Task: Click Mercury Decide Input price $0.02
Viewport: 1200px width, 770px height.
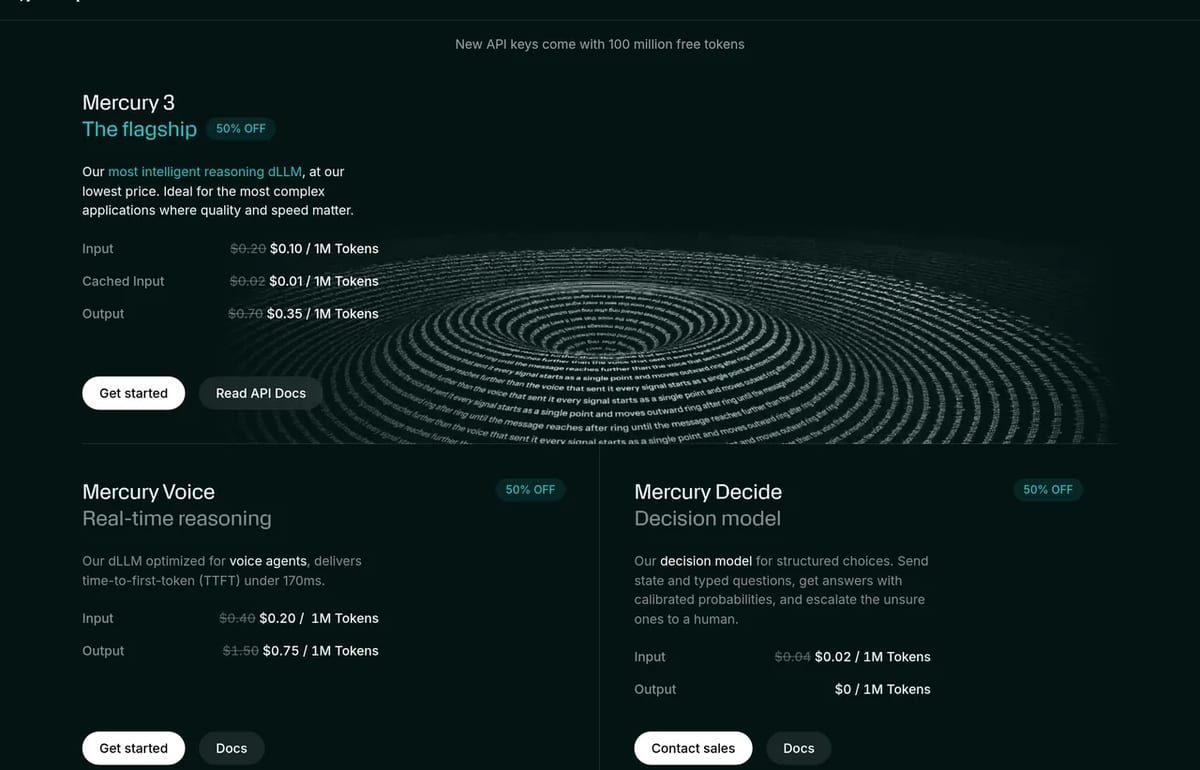Action: click(x=873, y=657)
